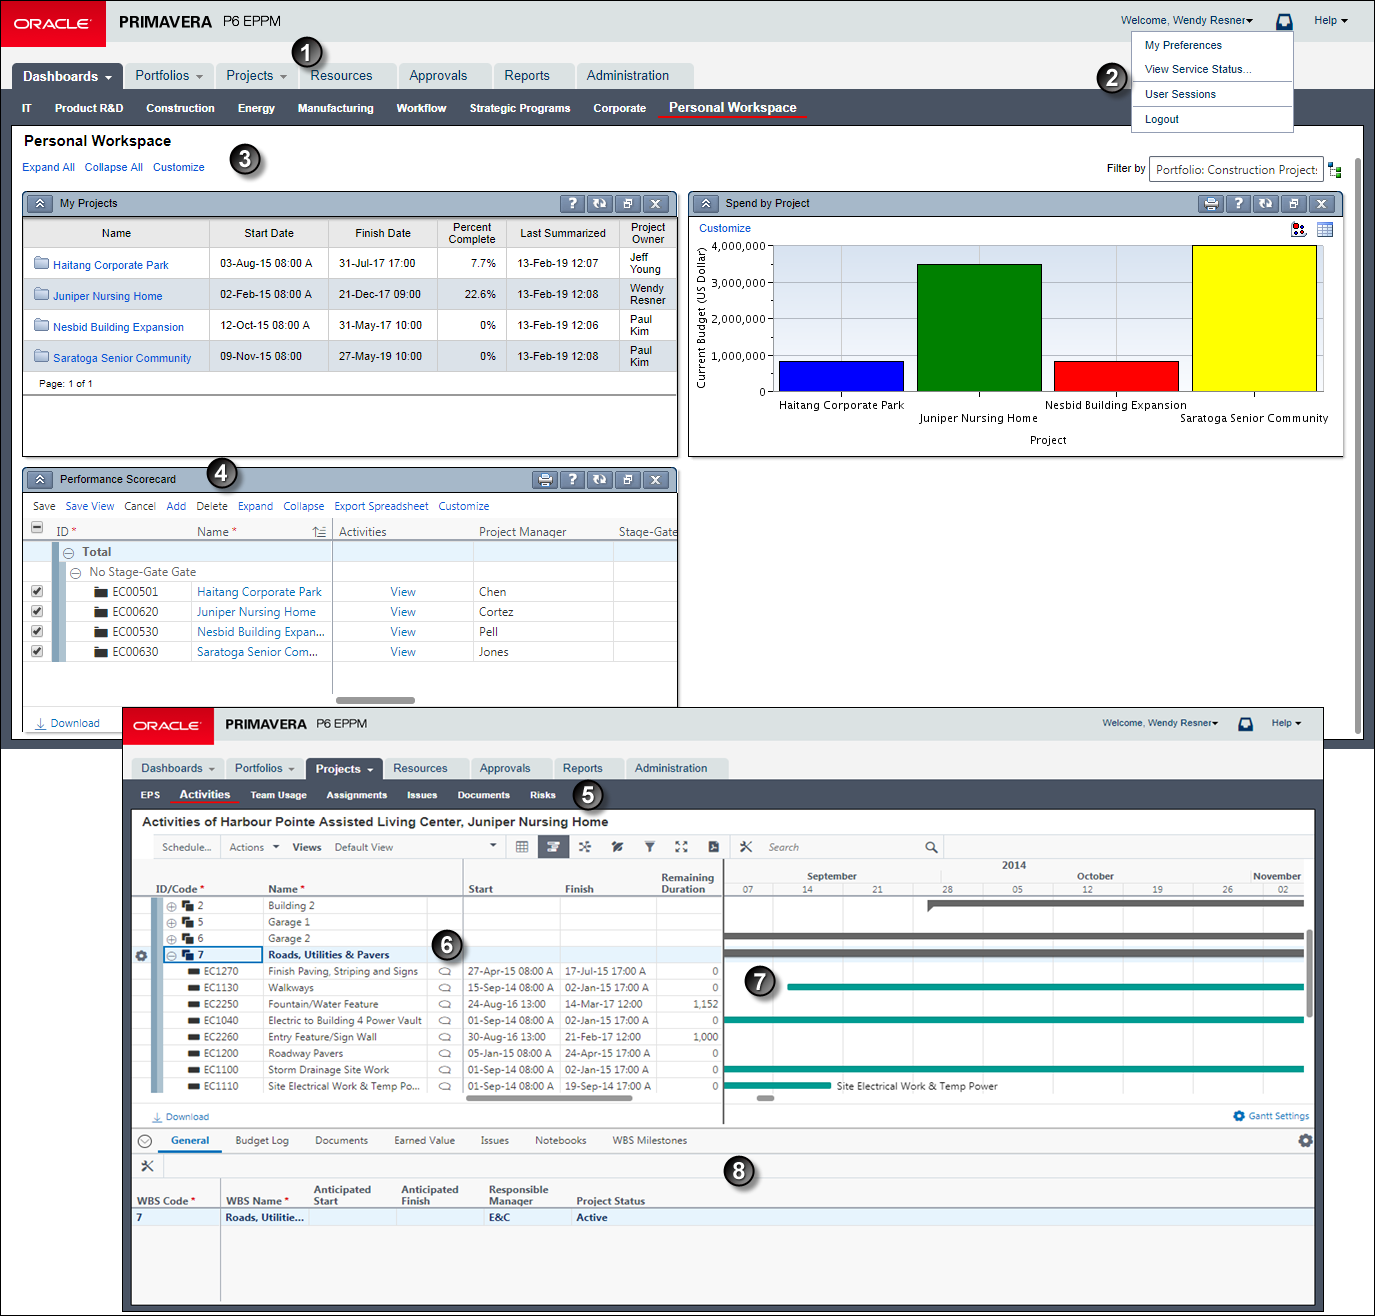Uncheck the EC00501 row checkbox
Viewport: 1375px width, 1316px height.
point(37,591)
